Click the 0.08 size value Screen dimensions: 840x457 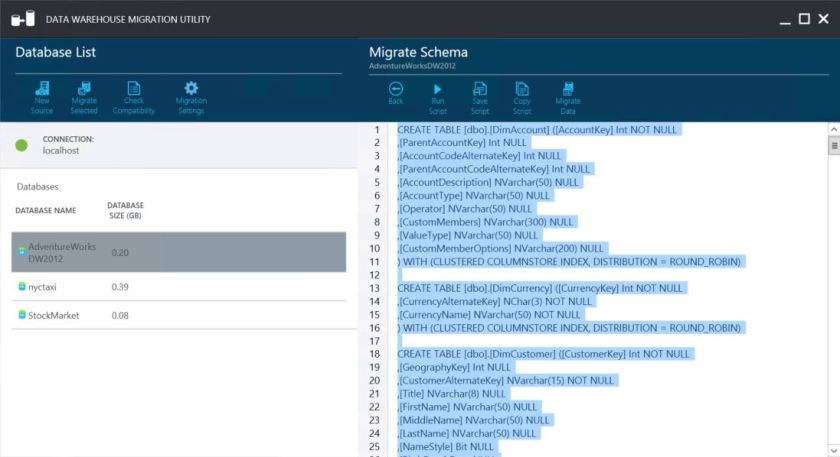[120, 315]
